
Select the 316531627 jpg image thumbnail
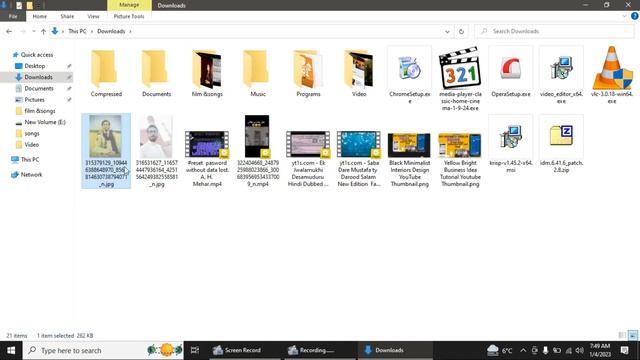(156, 151)
